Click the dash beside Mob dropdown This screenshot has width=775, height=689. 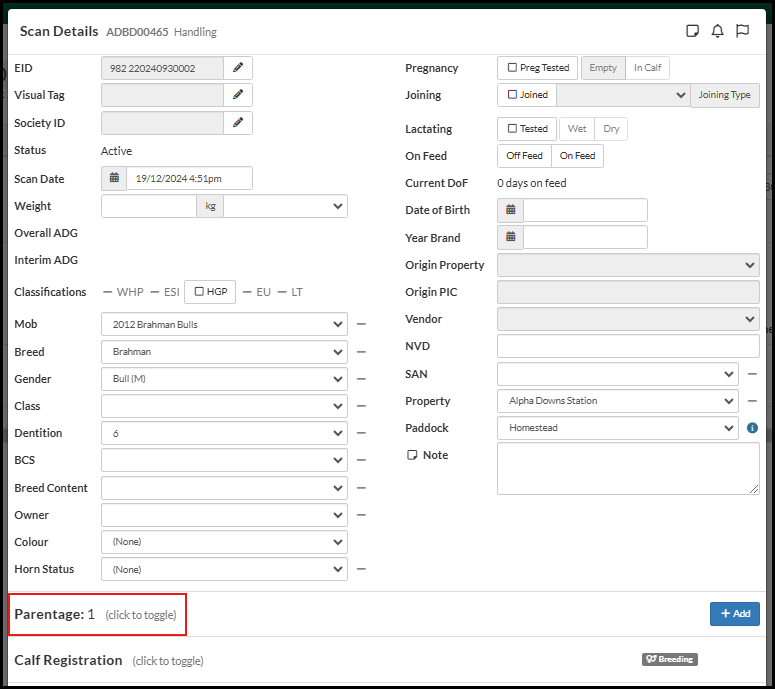click(361, 324)
